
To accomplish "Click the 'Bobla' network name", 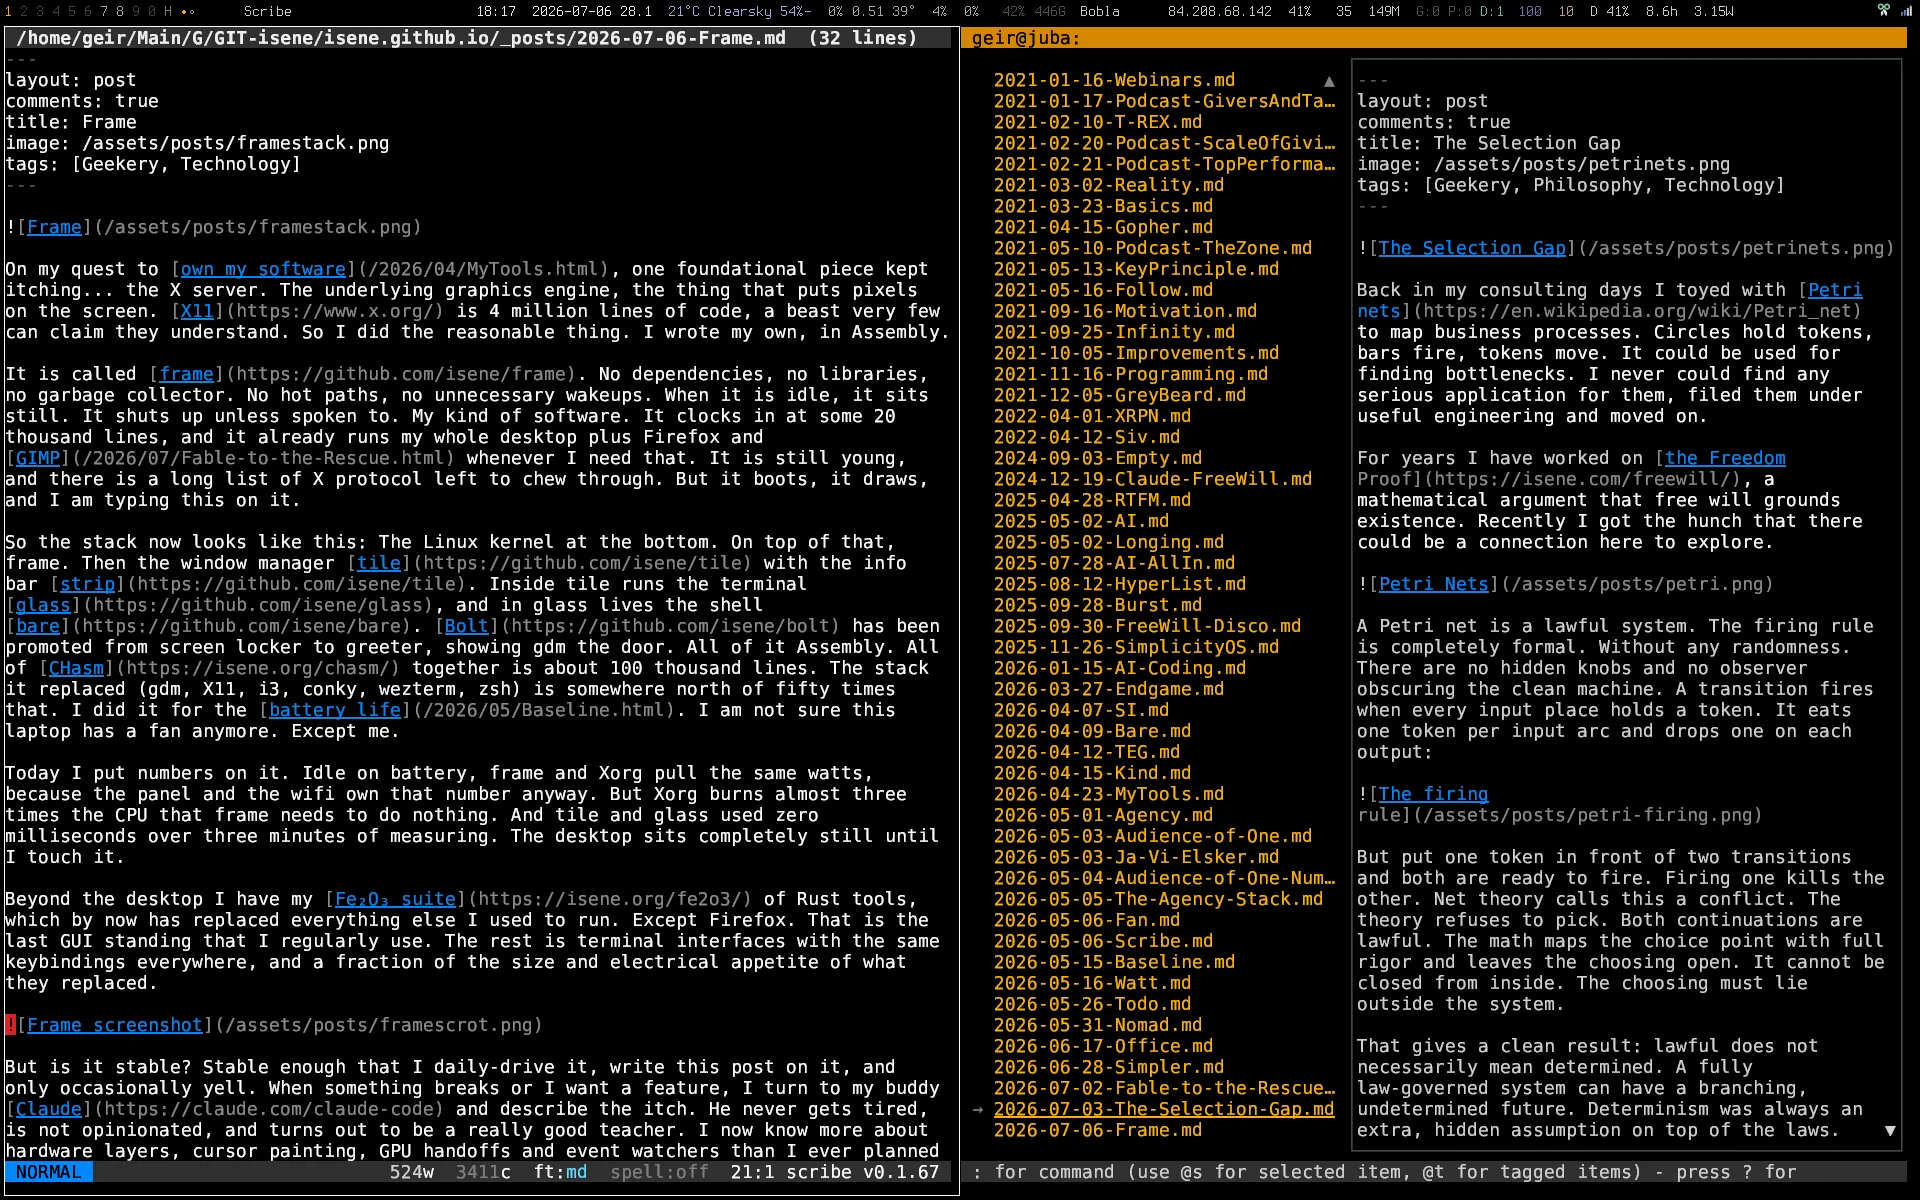I will pyautogui.click(x=1099, y=11).
